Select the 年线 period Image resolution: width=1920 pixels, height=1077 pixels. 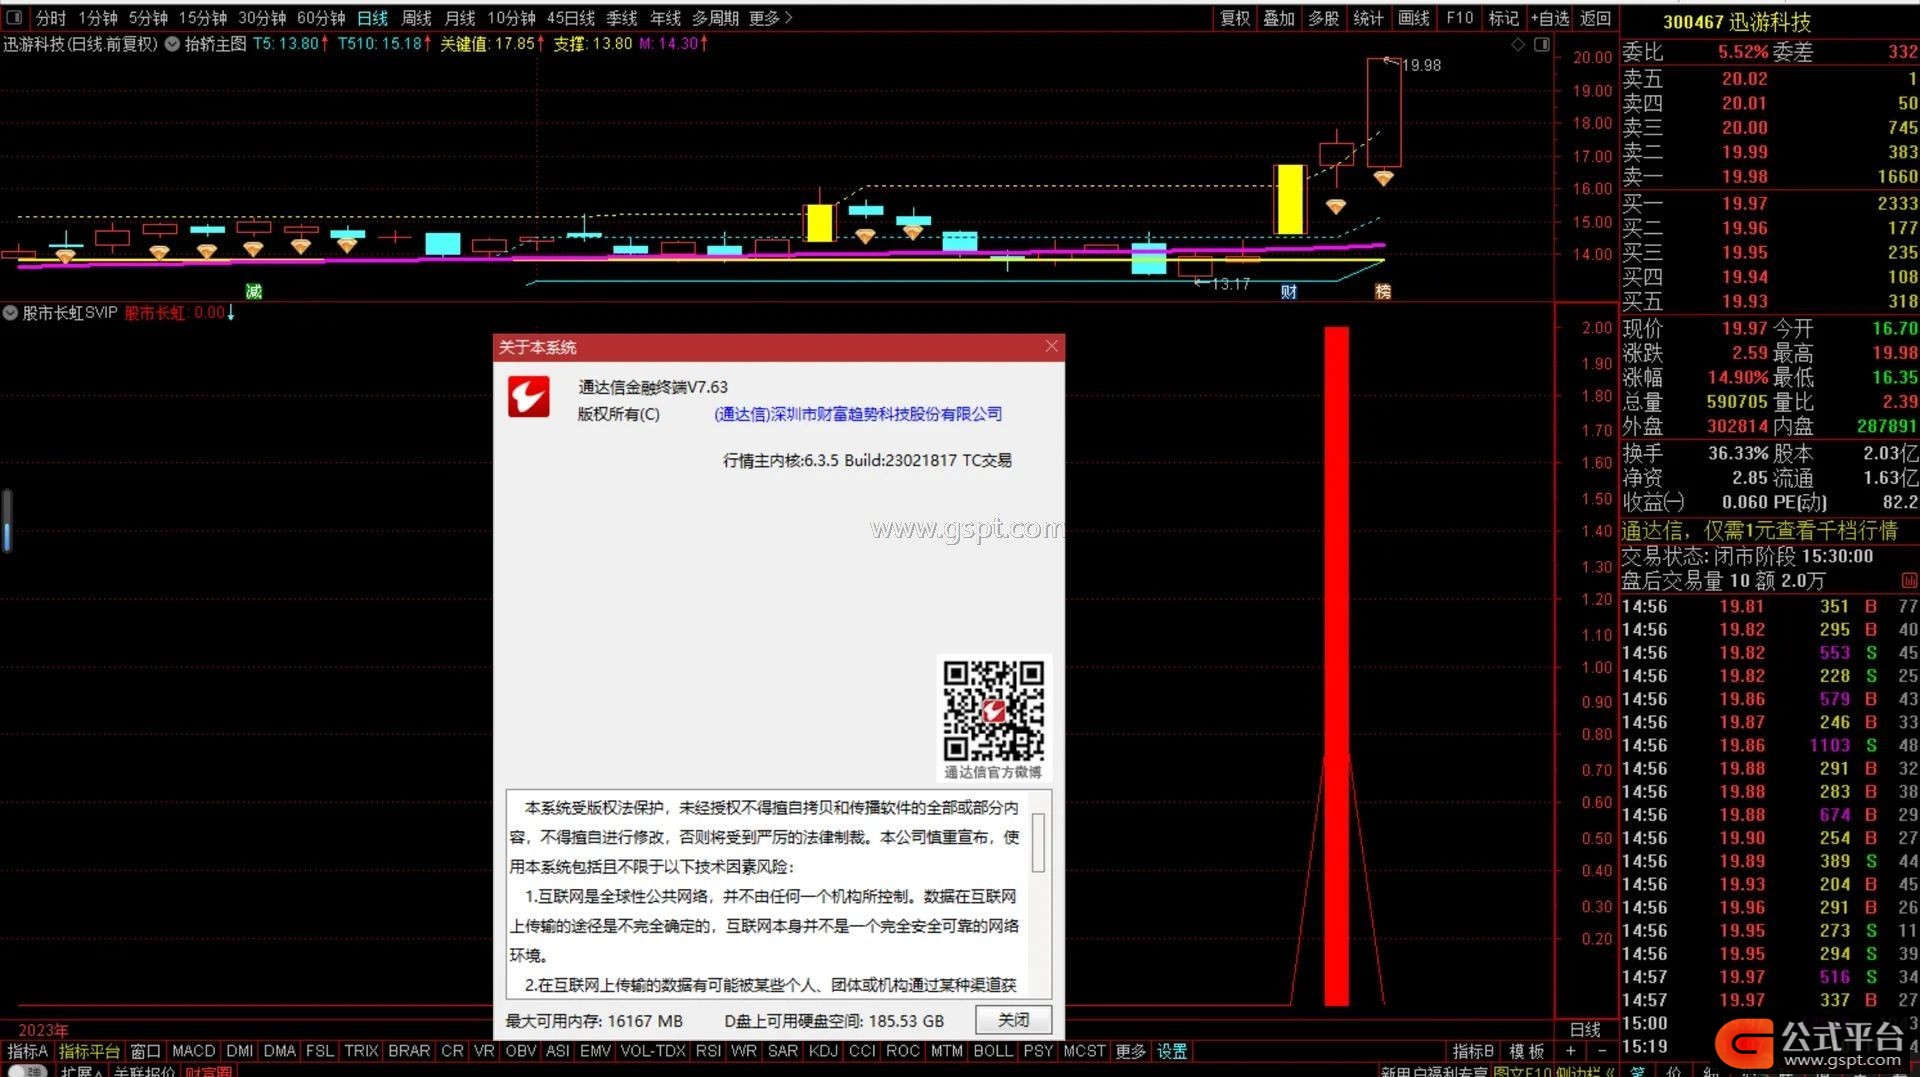pos(665,18)
